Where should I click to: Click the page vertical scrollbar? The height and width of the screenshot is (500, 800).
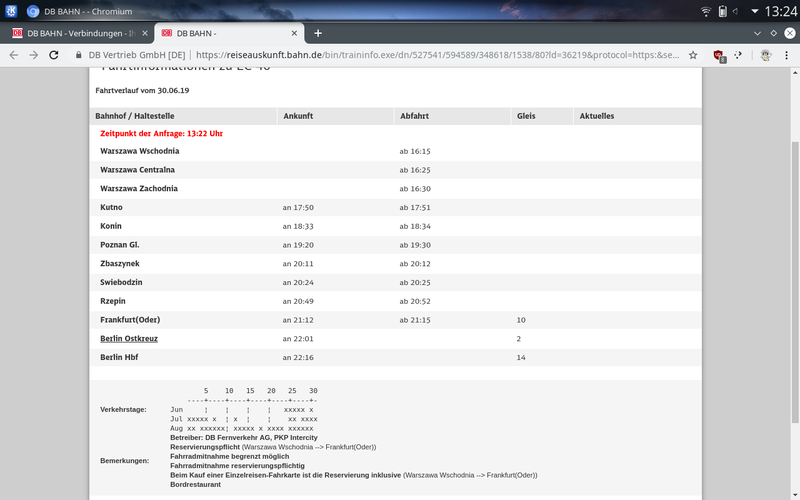click(795, 281)
